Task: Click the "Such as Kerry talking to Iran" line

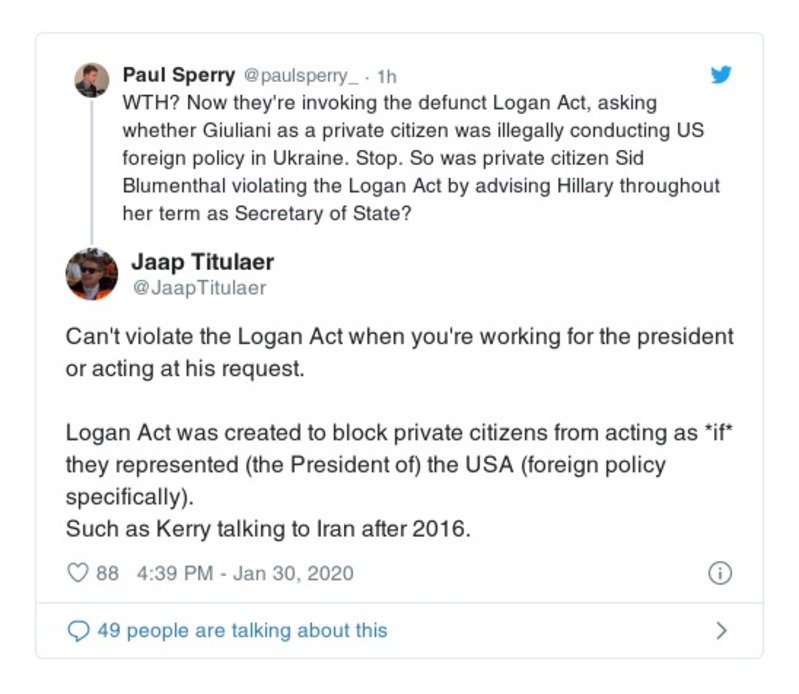Action: point(267,528)
